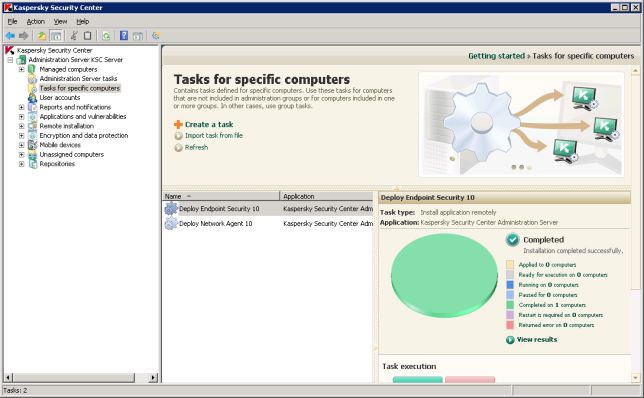Click the Administration Server tasks icon

(32, 78)
